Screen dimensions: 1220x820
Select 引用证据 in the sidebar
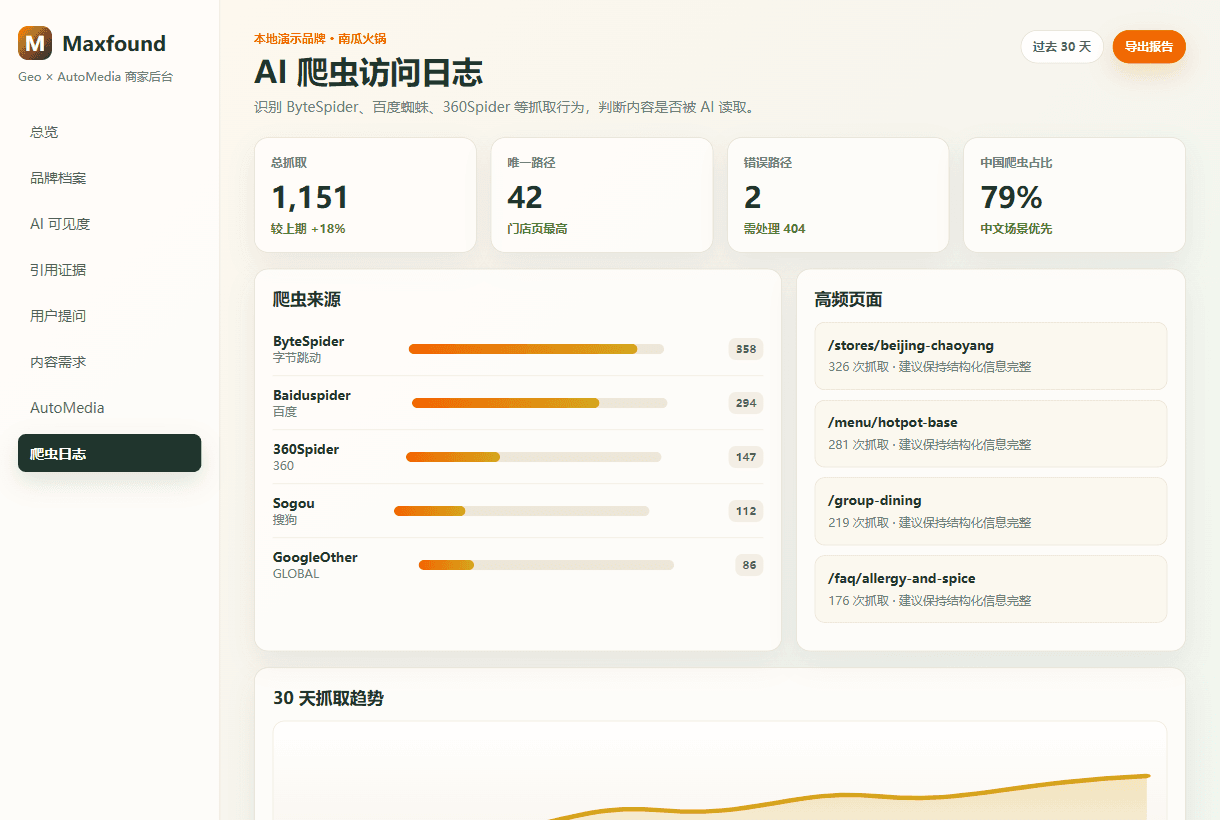point(109,270)
